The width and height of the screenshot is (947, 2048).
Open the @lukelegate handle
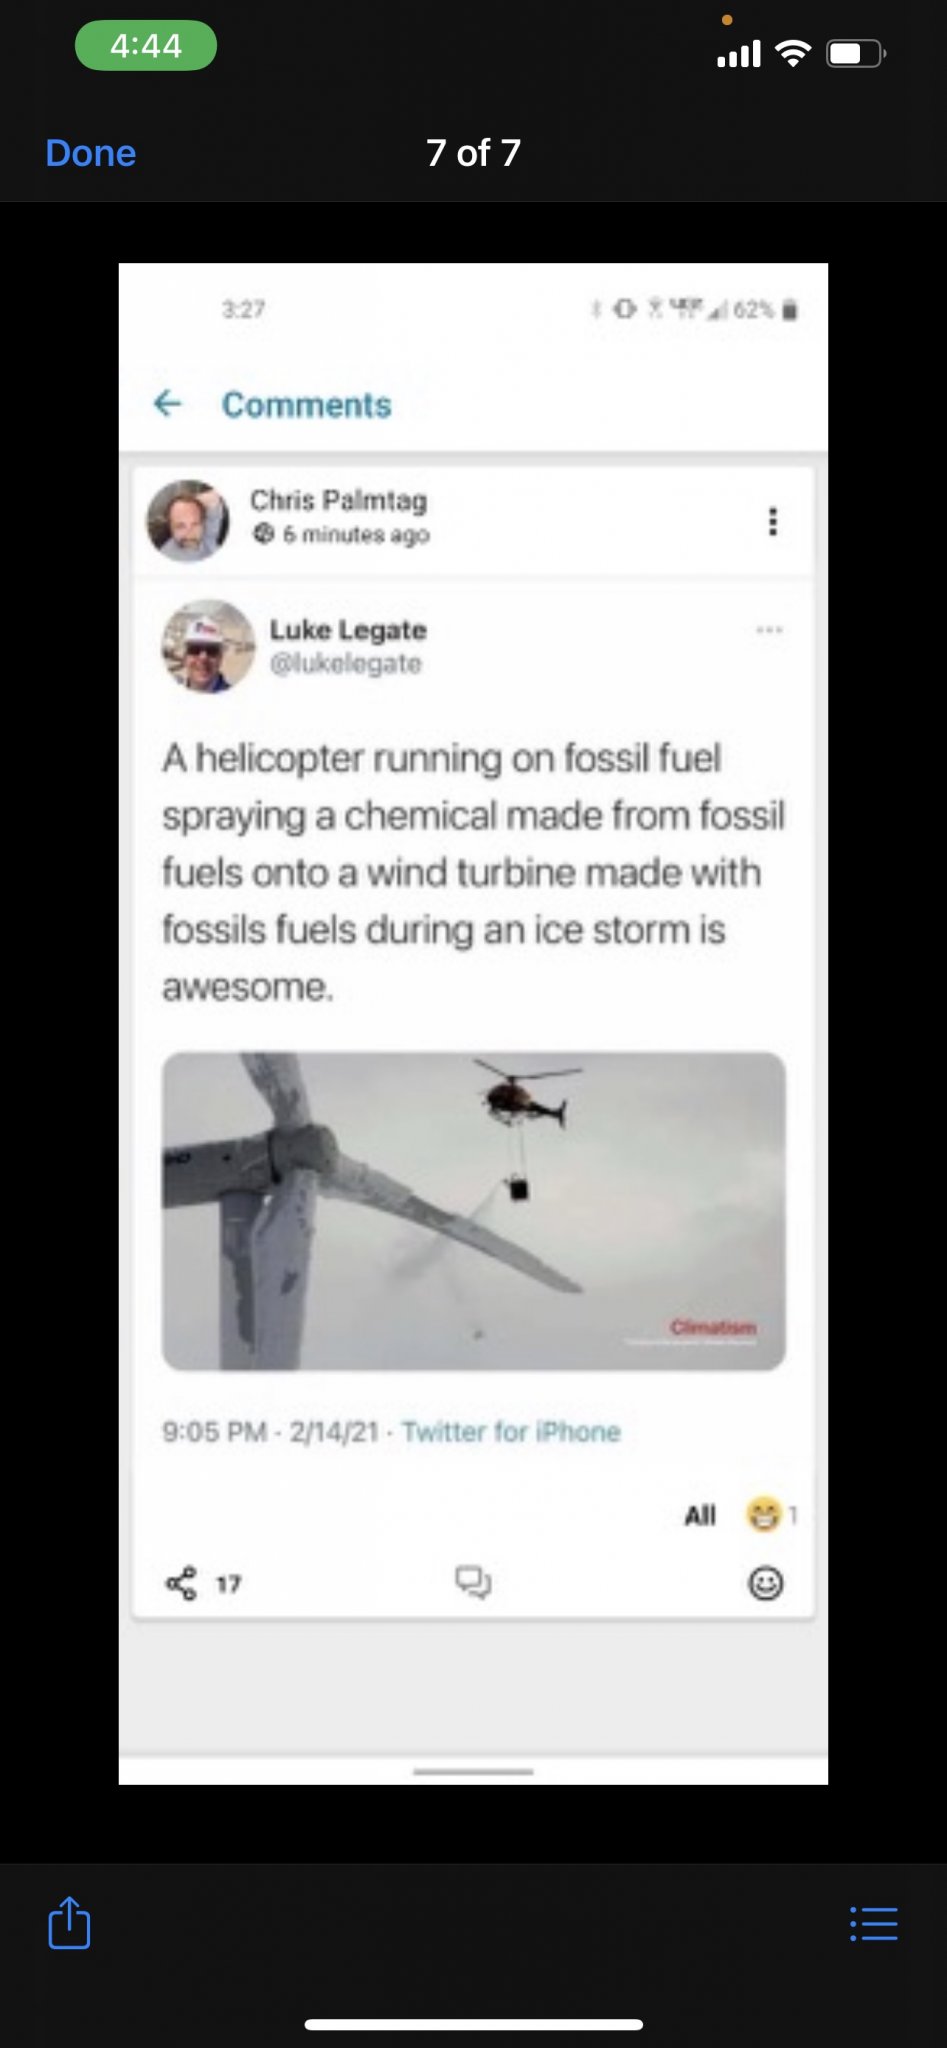pos(345,664)
